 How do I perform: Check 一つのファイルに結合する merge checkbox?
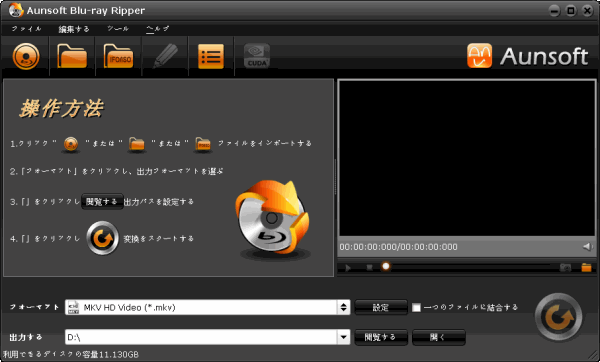[x=416, y=307]
